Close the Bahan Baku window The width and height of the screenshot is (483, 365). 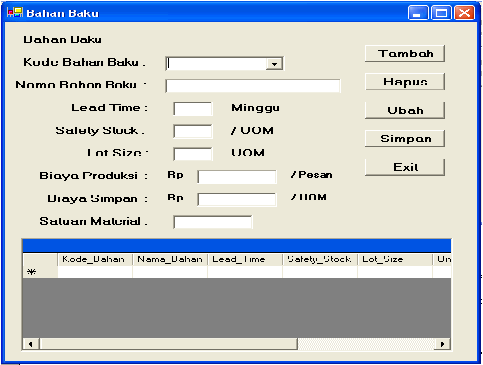pos(464,13)
